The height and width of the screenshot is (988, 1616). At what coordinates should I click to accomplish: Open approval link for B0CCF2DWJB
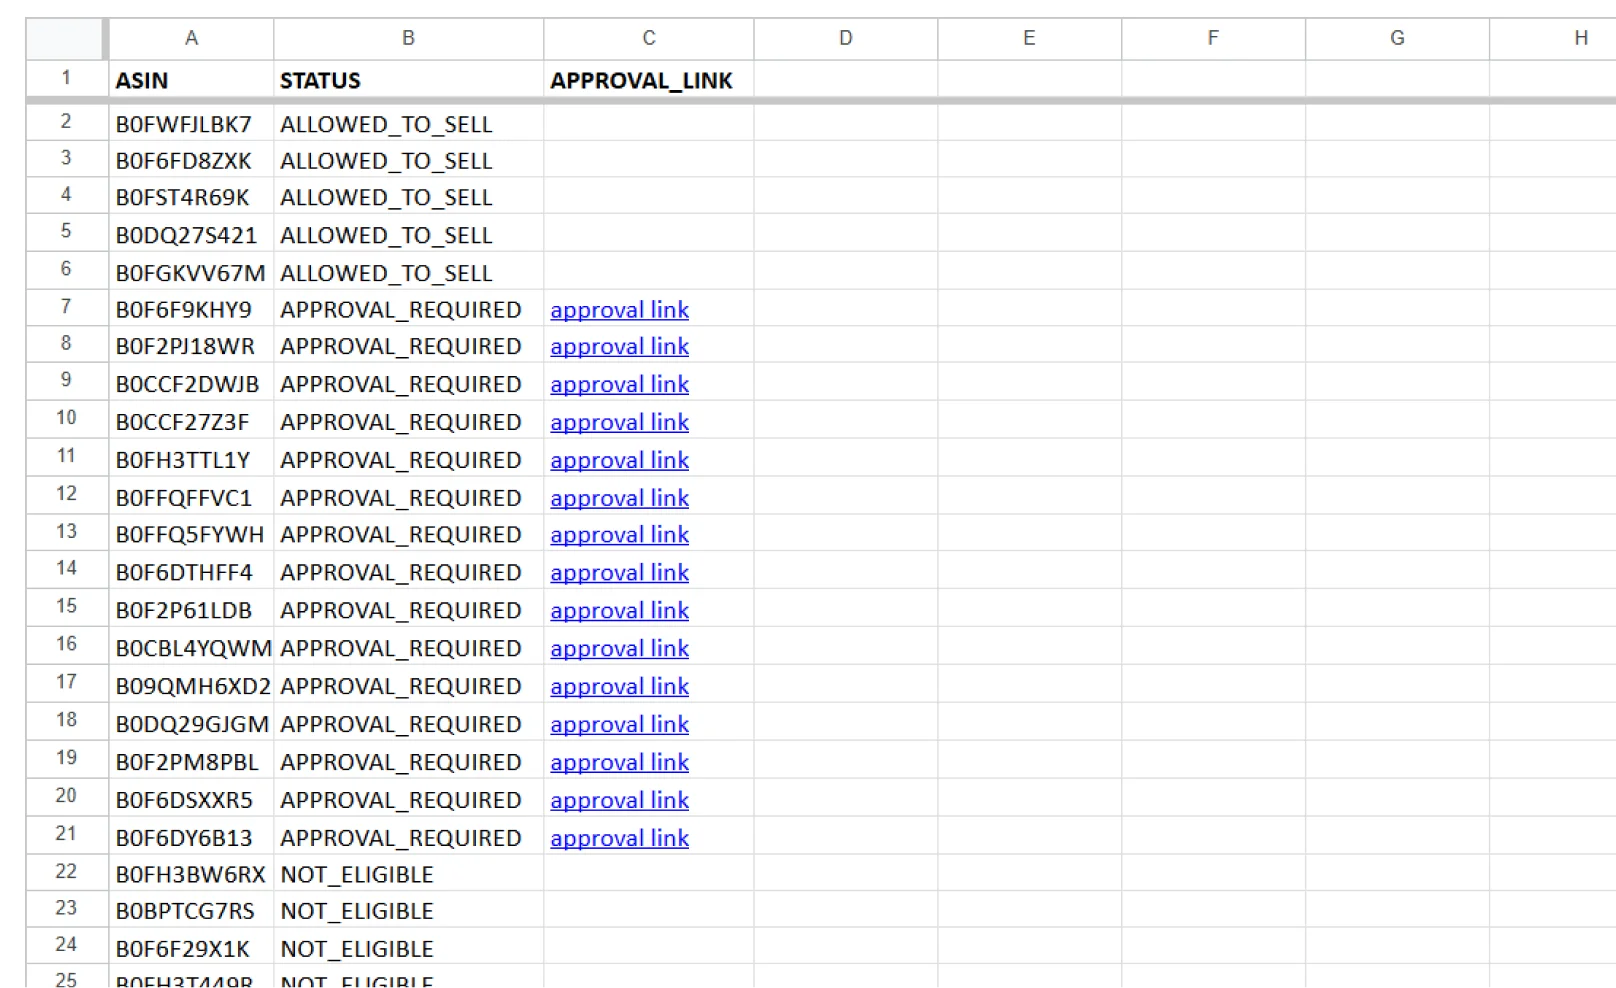coord(619,385)
